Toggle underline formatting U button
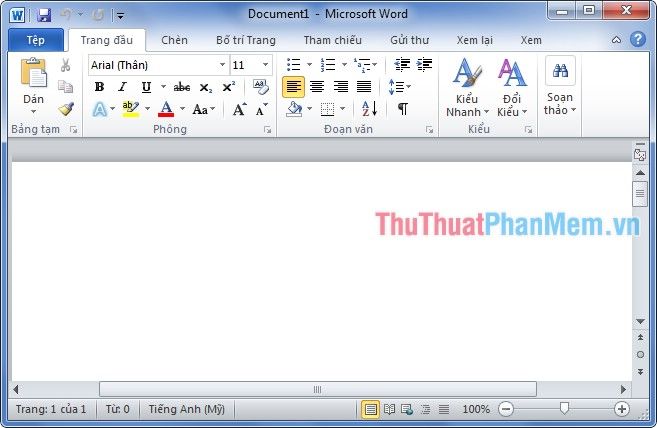The height and width of the screenshot is (428, 657). pyautogui.click(x=146, y=87)
